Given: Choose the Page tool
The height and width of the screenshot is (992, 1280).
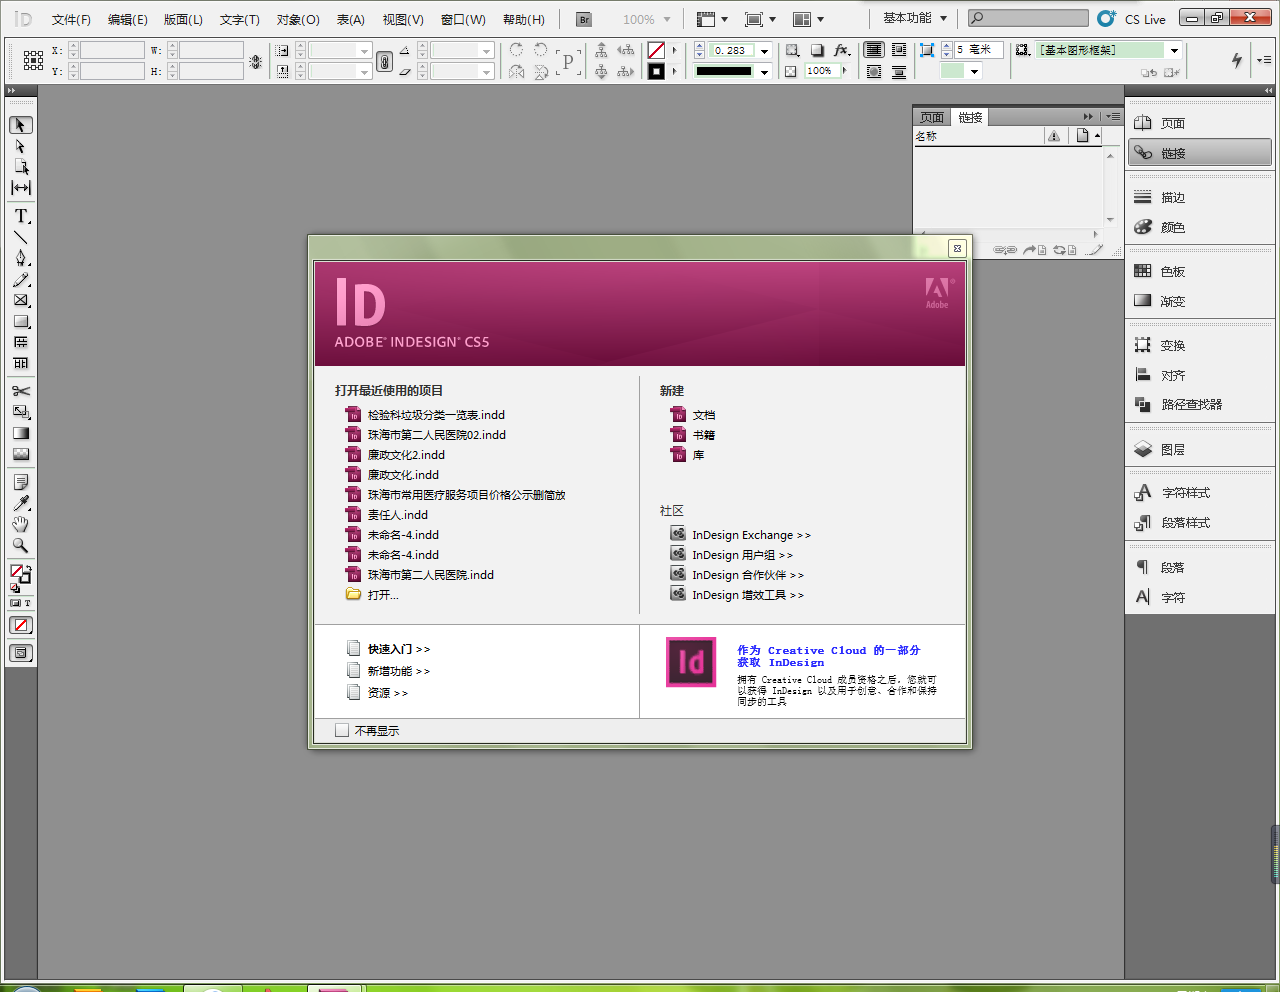Looking at the screenshot, I should (21, 167).
